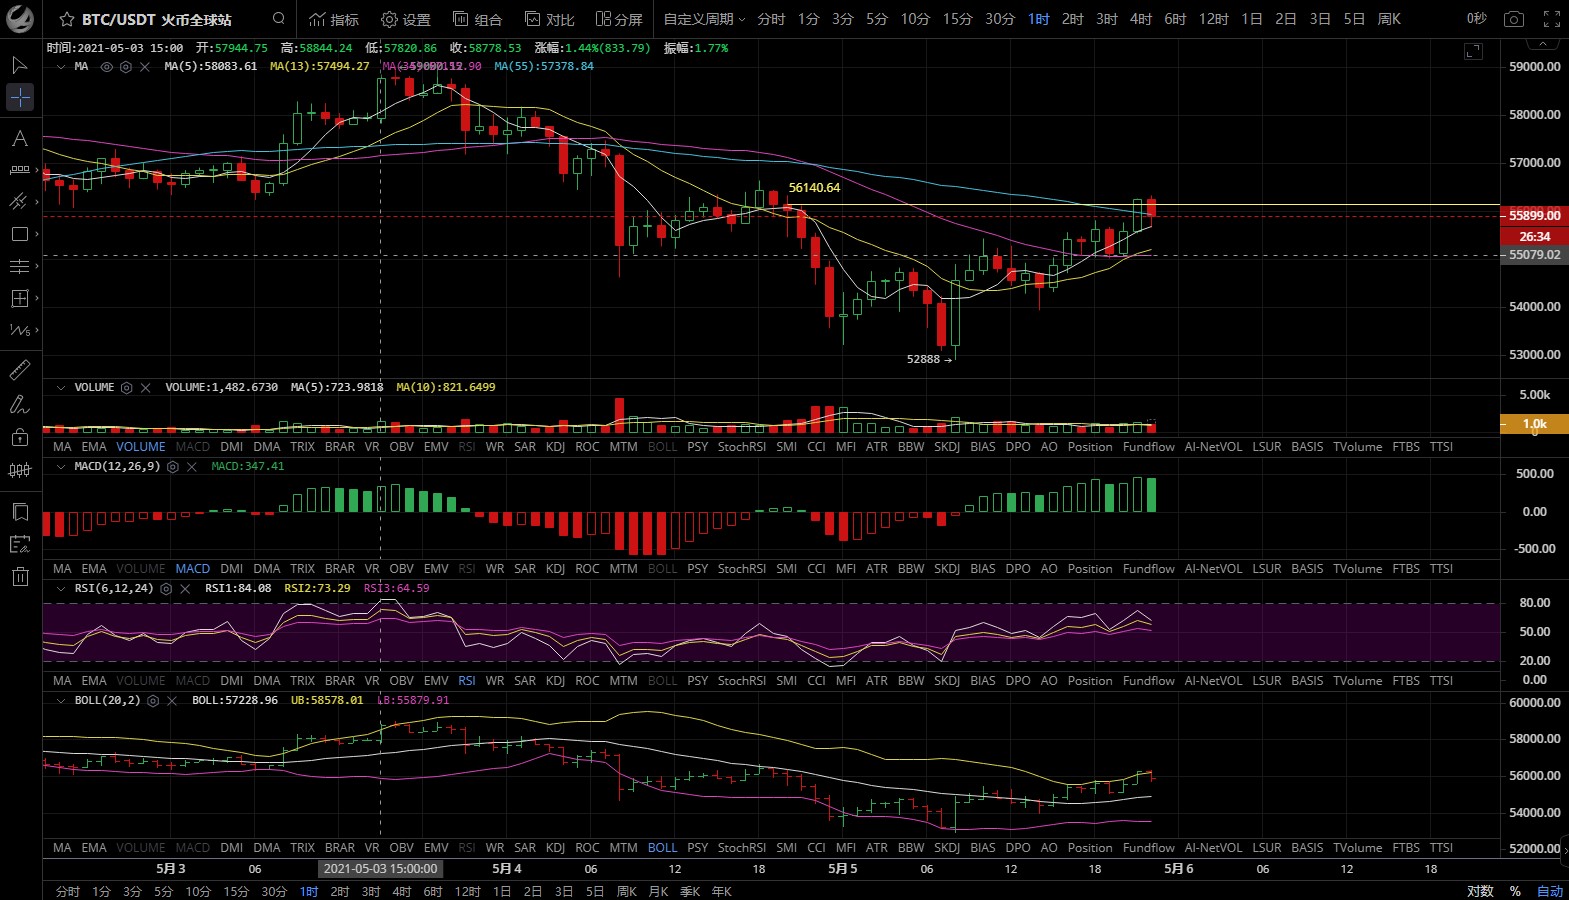Click the bookmark icon in left sidebar

coord(19,512)
